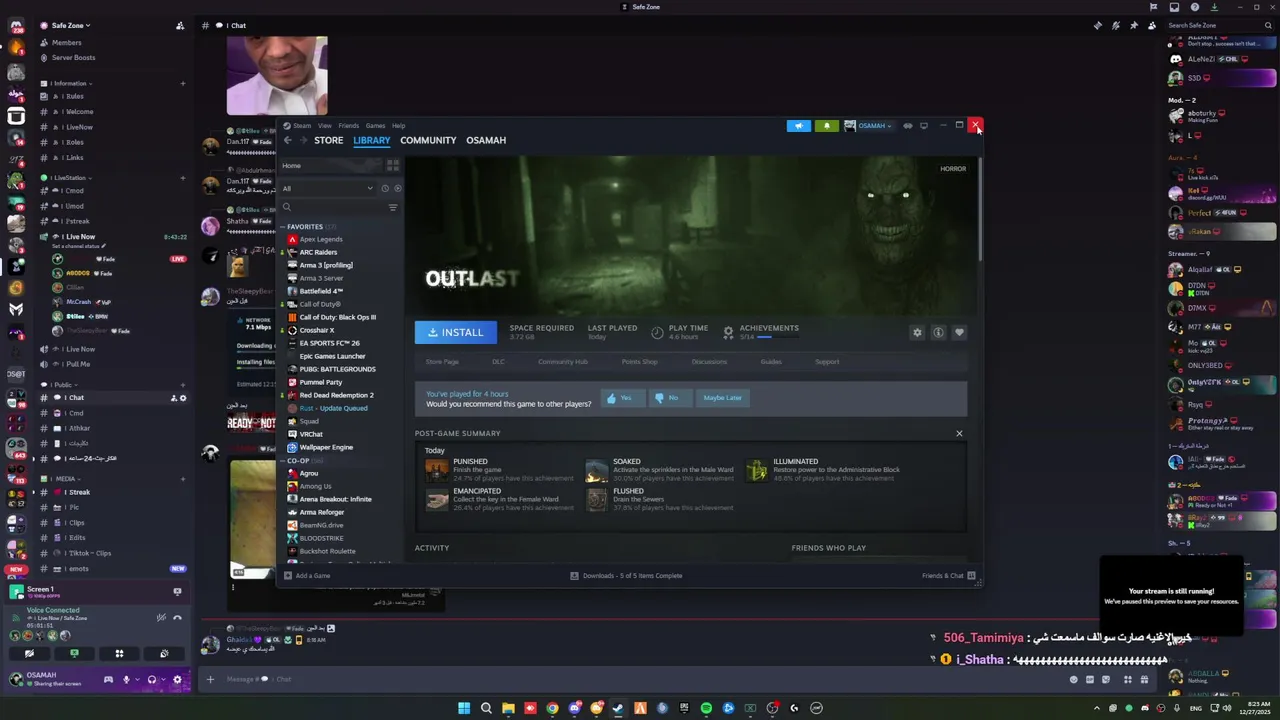
Task: Open Steam notifications bell icon
Action: 827,126
